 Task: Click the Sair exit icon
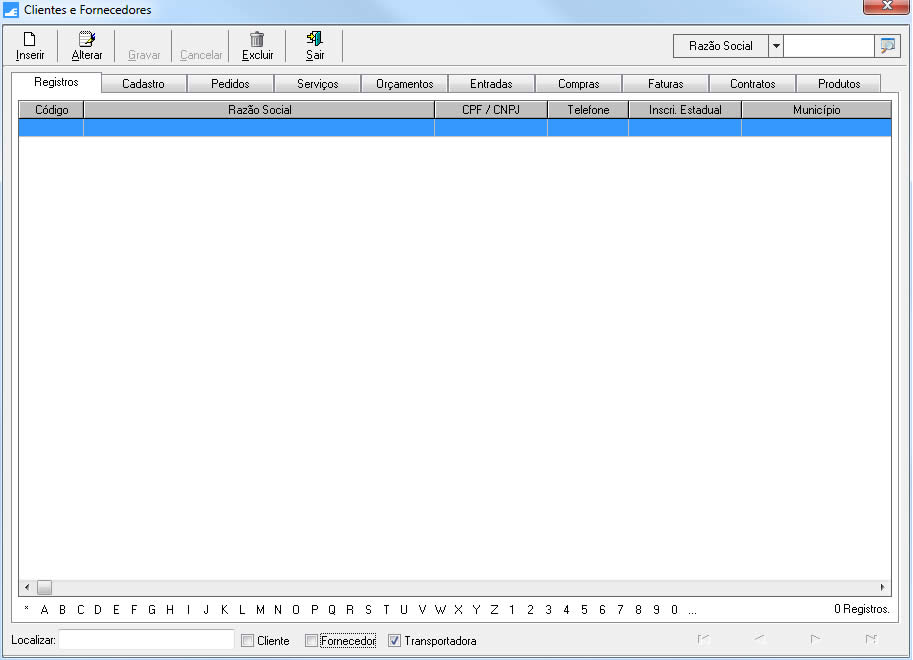314,38
